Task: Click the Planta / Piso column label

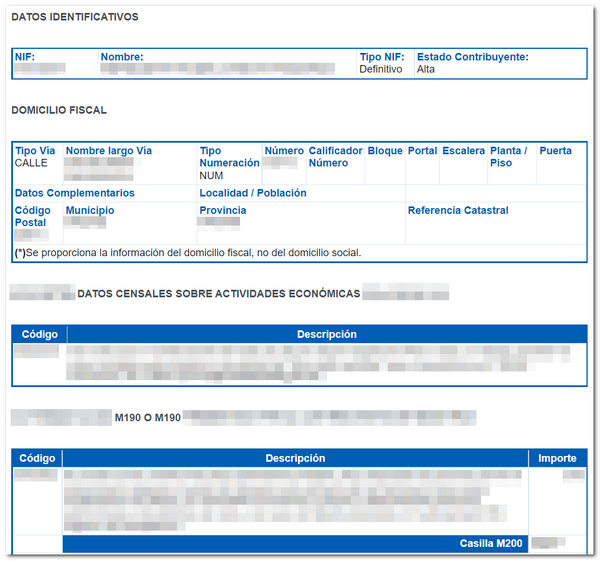Action: 509,157
